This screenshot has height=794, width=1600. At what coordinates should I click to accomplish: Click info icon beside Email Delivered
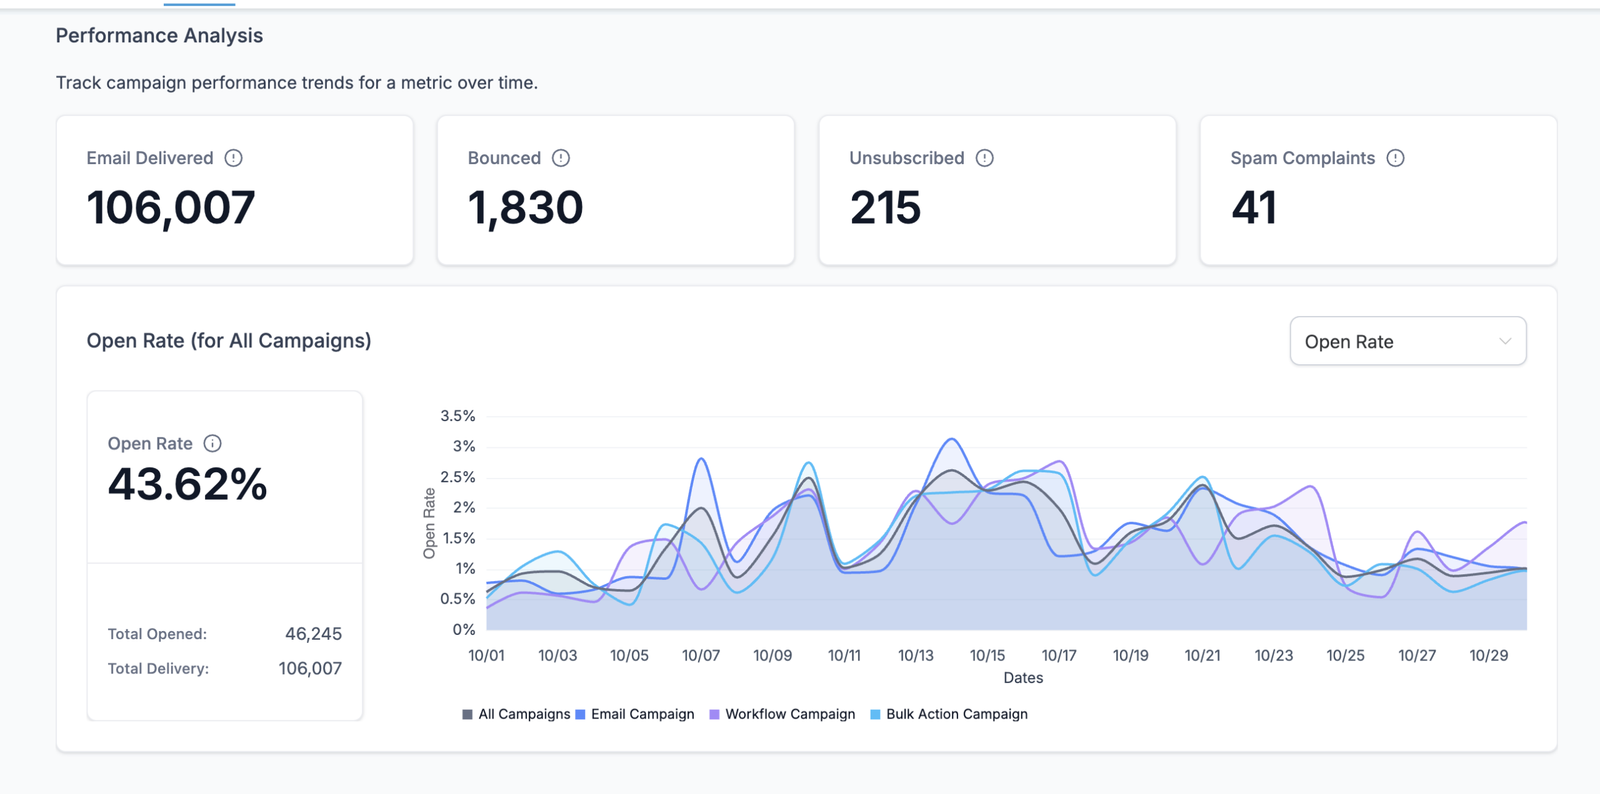click(x=233, y=158)
